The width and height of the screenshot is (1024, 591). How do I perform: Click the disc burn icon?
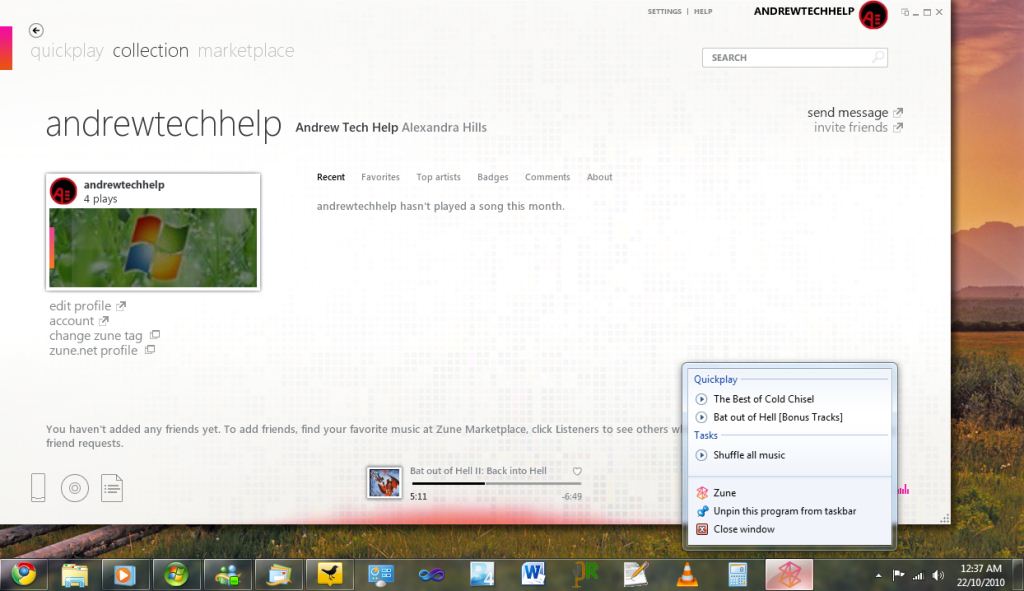tap(74, 488)
